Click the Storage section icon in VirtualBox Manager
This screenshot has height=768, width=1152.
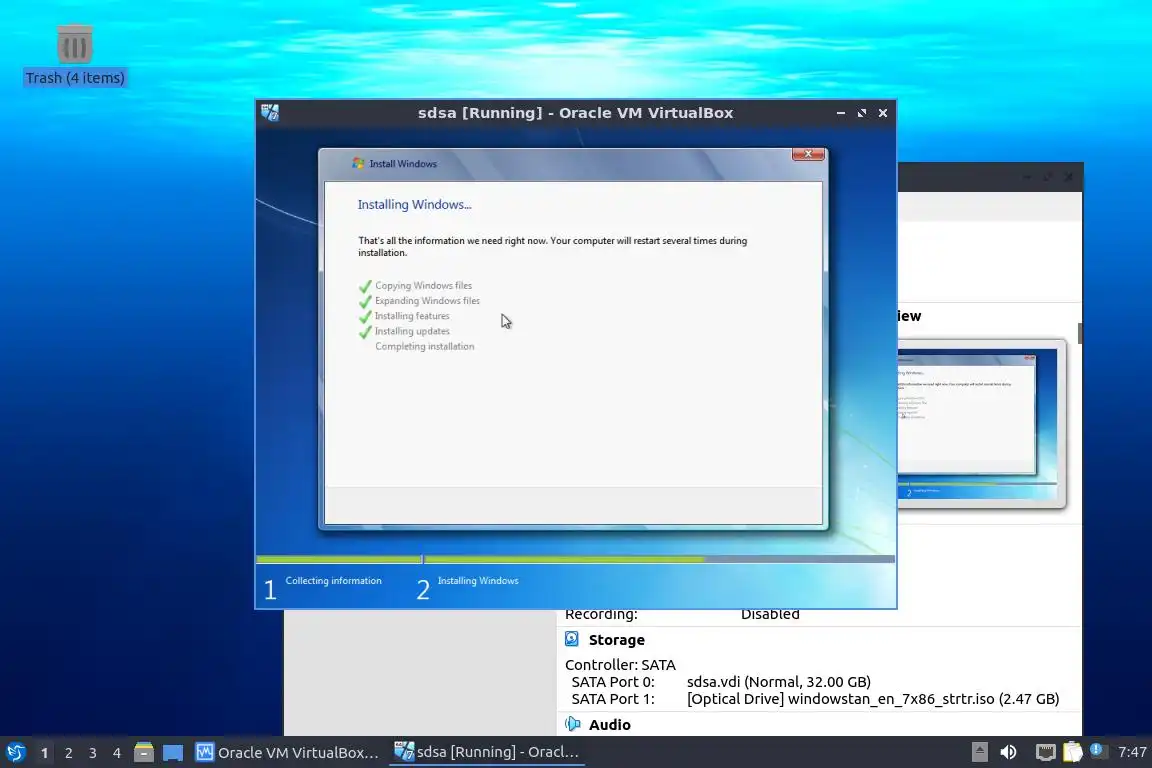pyautogui.click(x=572, y=639)
